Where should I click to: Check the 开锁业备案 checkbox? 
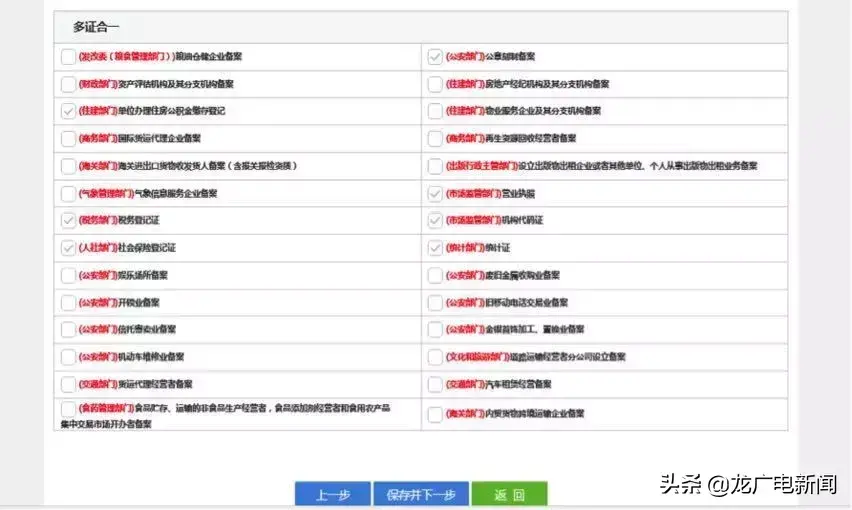(x=68, y=302)
